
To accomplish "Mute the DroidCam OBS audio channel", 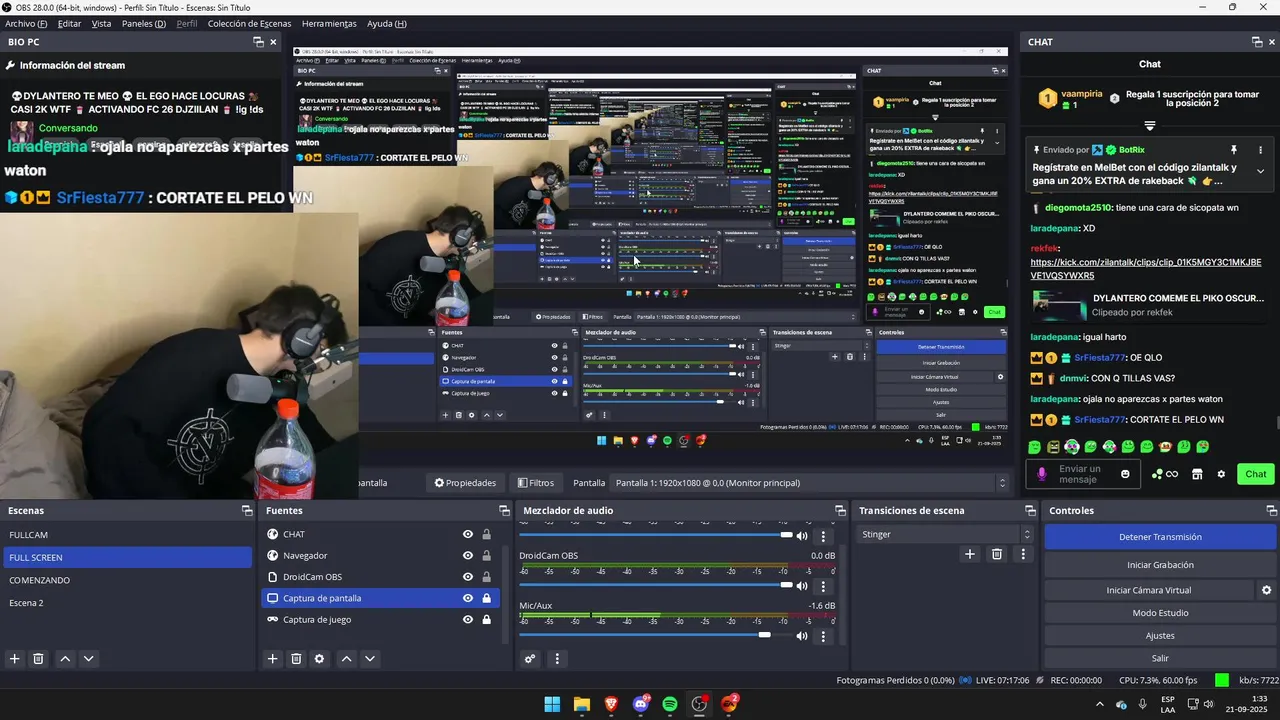I will pyautogui.click(x=802, y=586).
